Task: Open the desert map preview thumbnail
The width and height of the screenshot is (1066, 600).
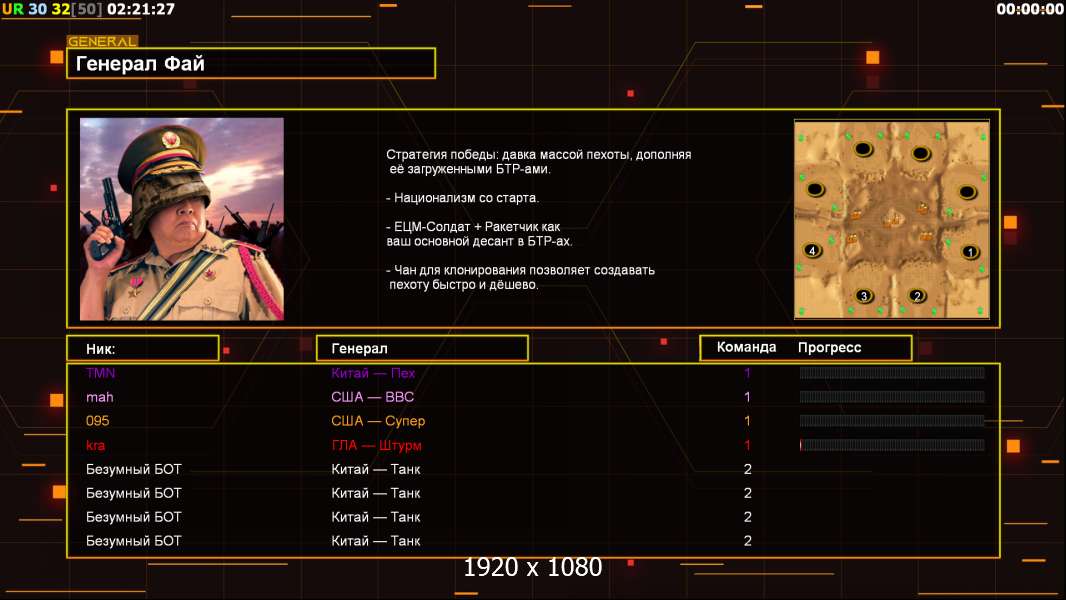Action: point(892,219)
